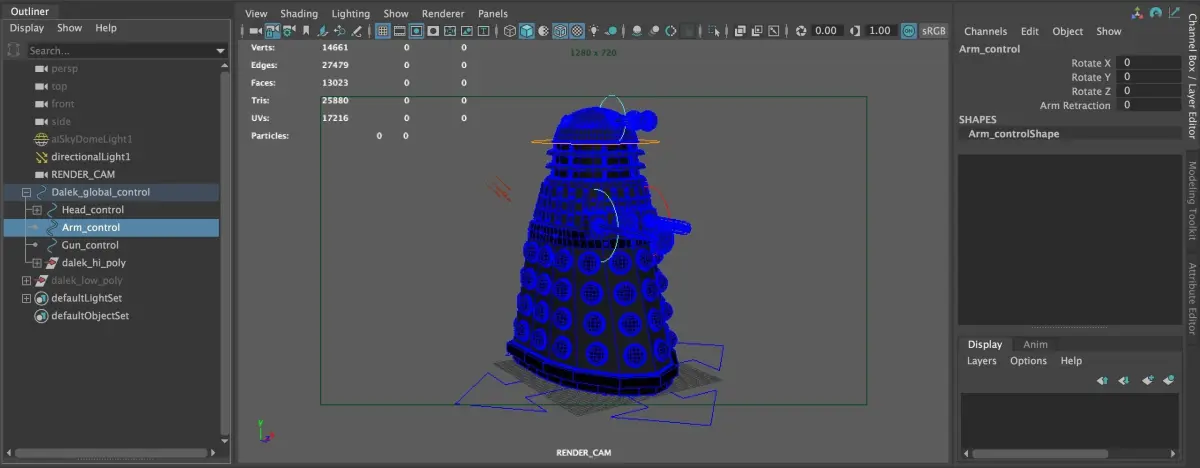
Task: Open the Renderer menu
Action: click(443, 14)
